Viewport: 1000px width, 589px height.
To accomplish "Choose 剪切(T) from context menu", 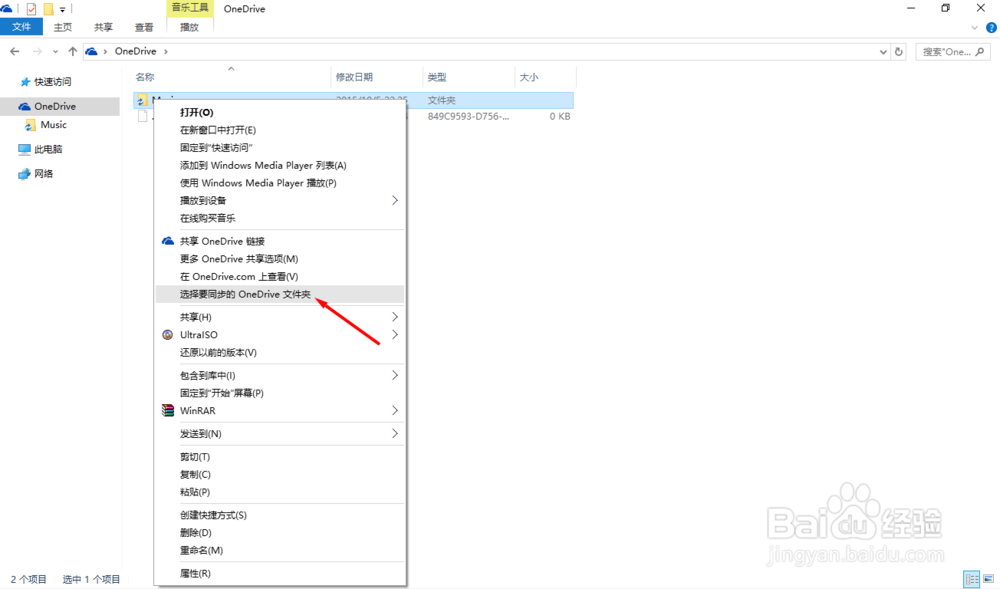I will [x=279, y=457].
